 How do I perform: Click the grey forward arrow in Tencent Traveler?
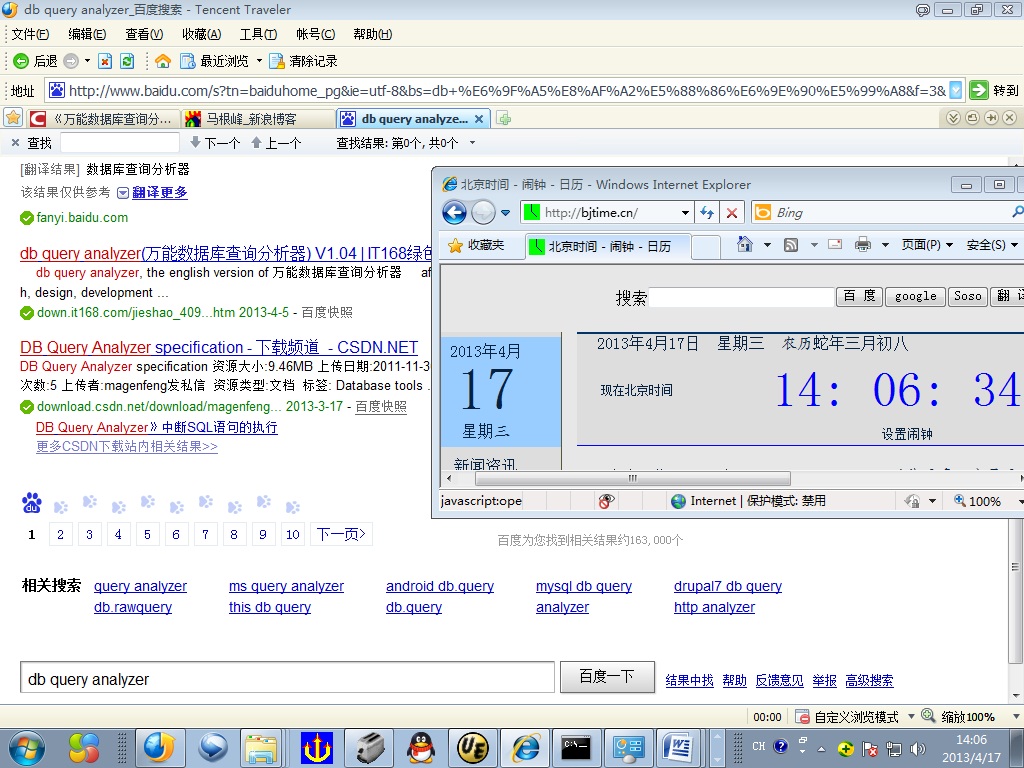[x=71, y=61]
